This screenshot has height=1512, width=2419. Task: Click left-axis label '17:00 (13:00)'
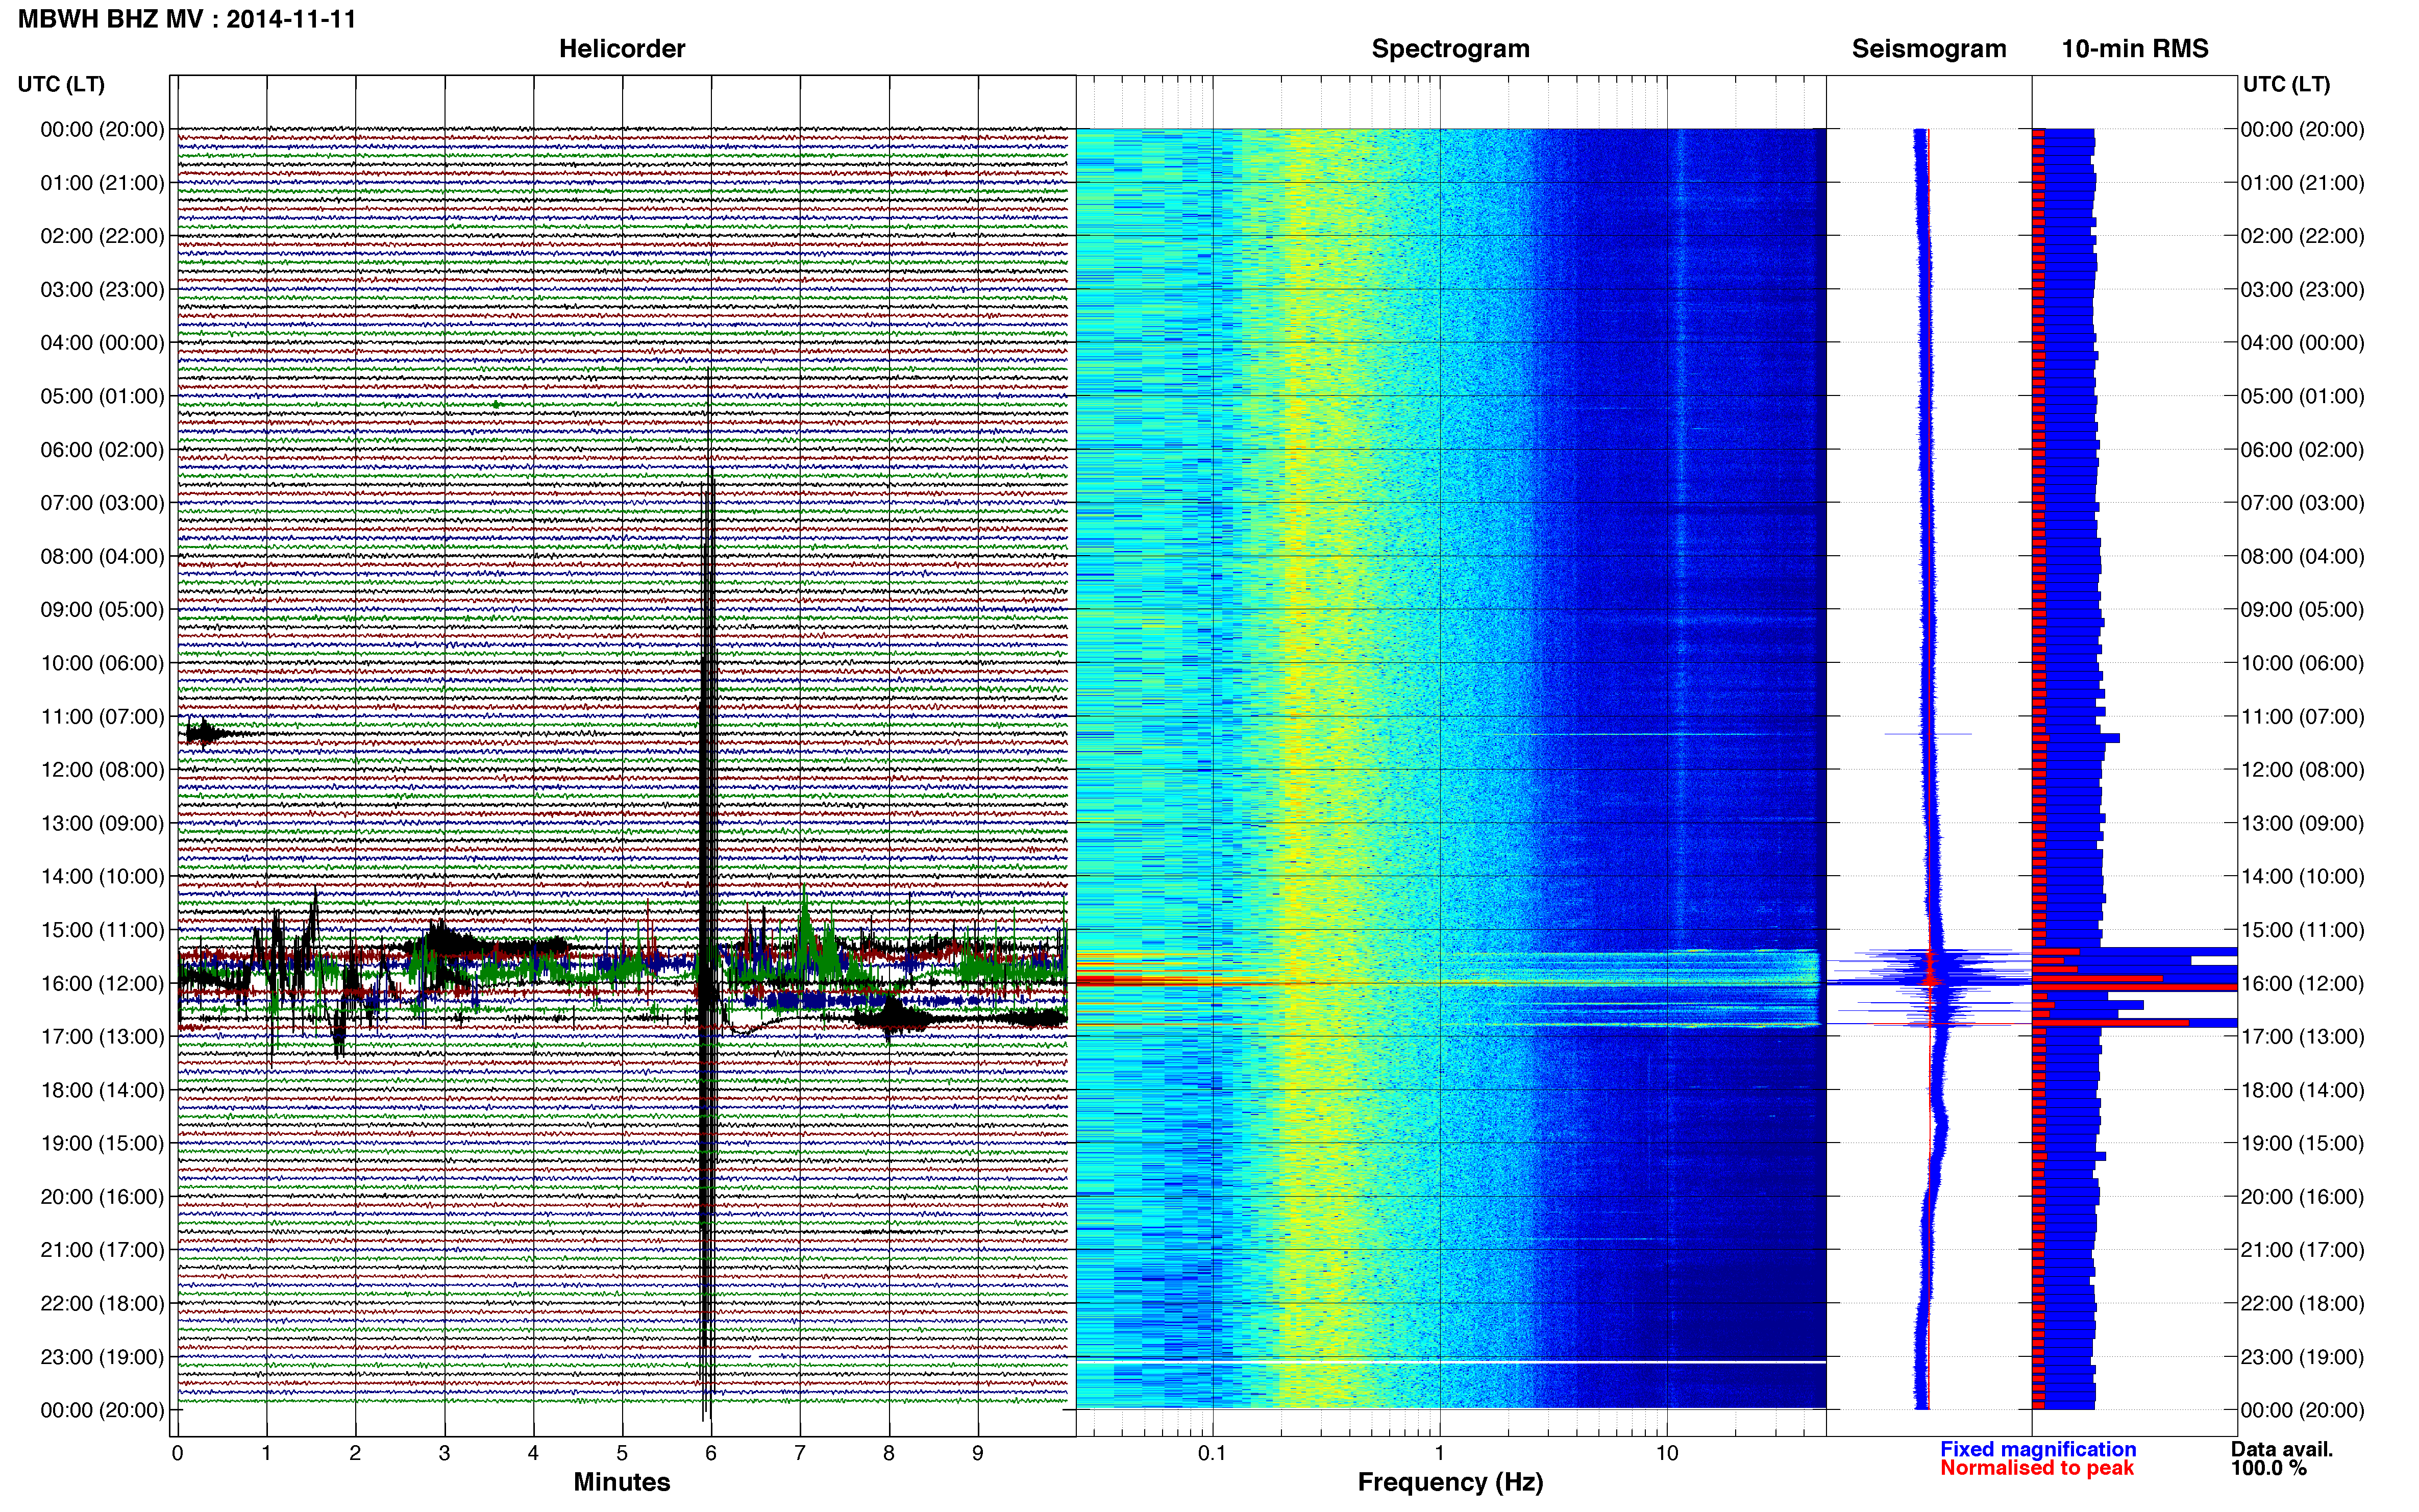(x=102, y=1037)
